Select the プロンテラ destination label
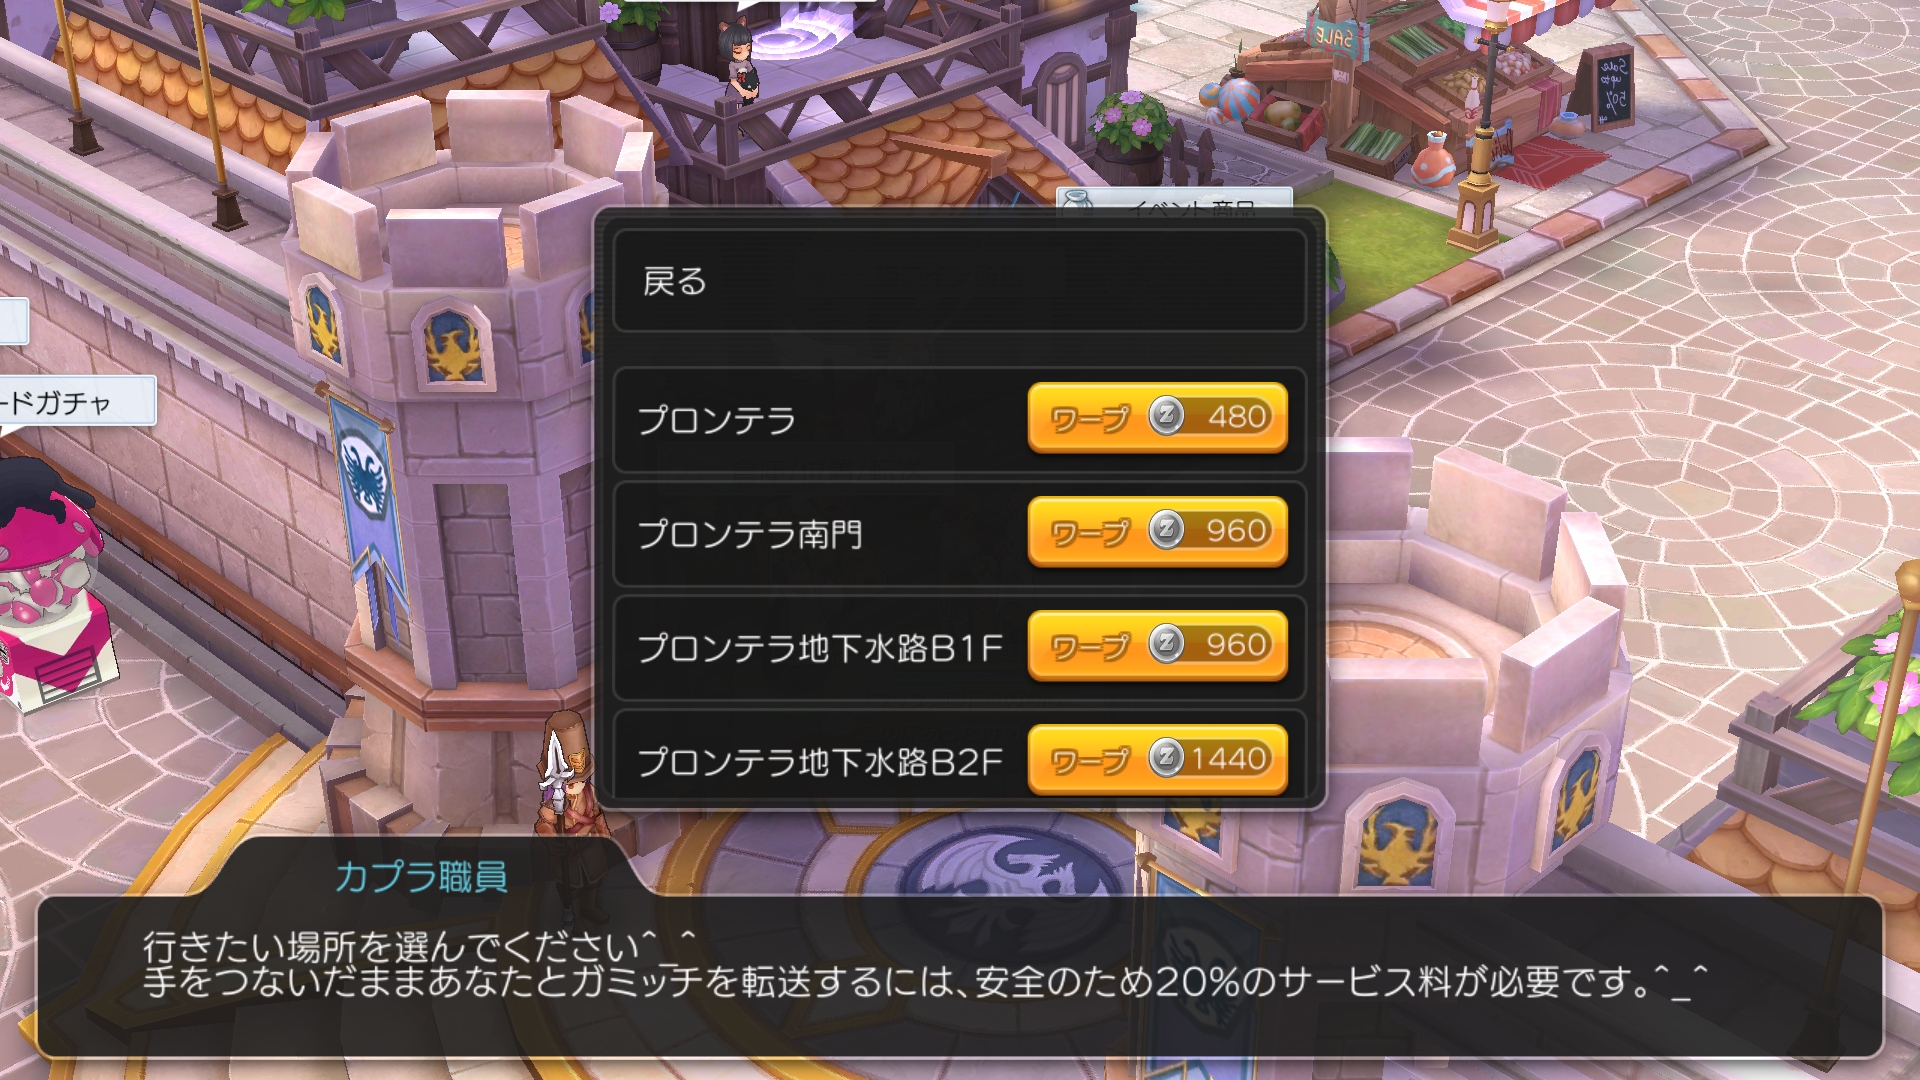The width and height of the screenshot is (1920, 1080). pos(717,420)
